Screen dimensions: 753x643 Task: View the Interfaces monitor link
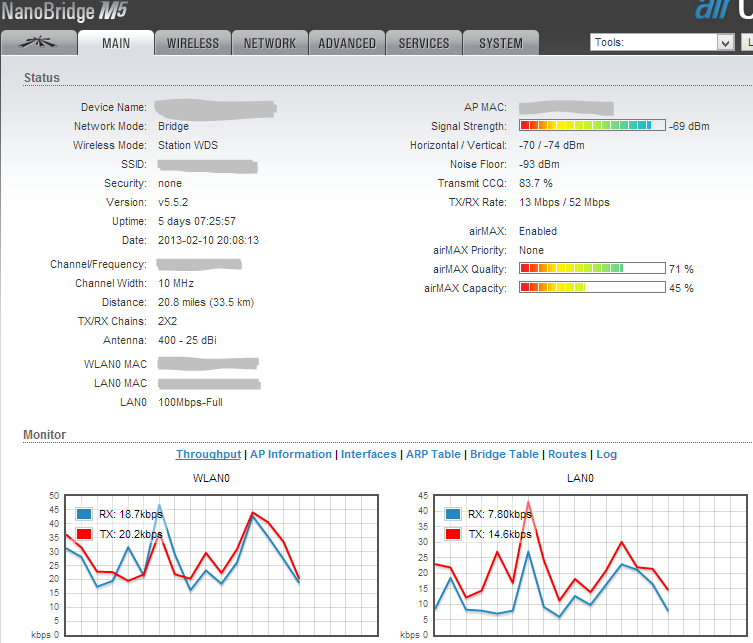(x=368, y=454)
